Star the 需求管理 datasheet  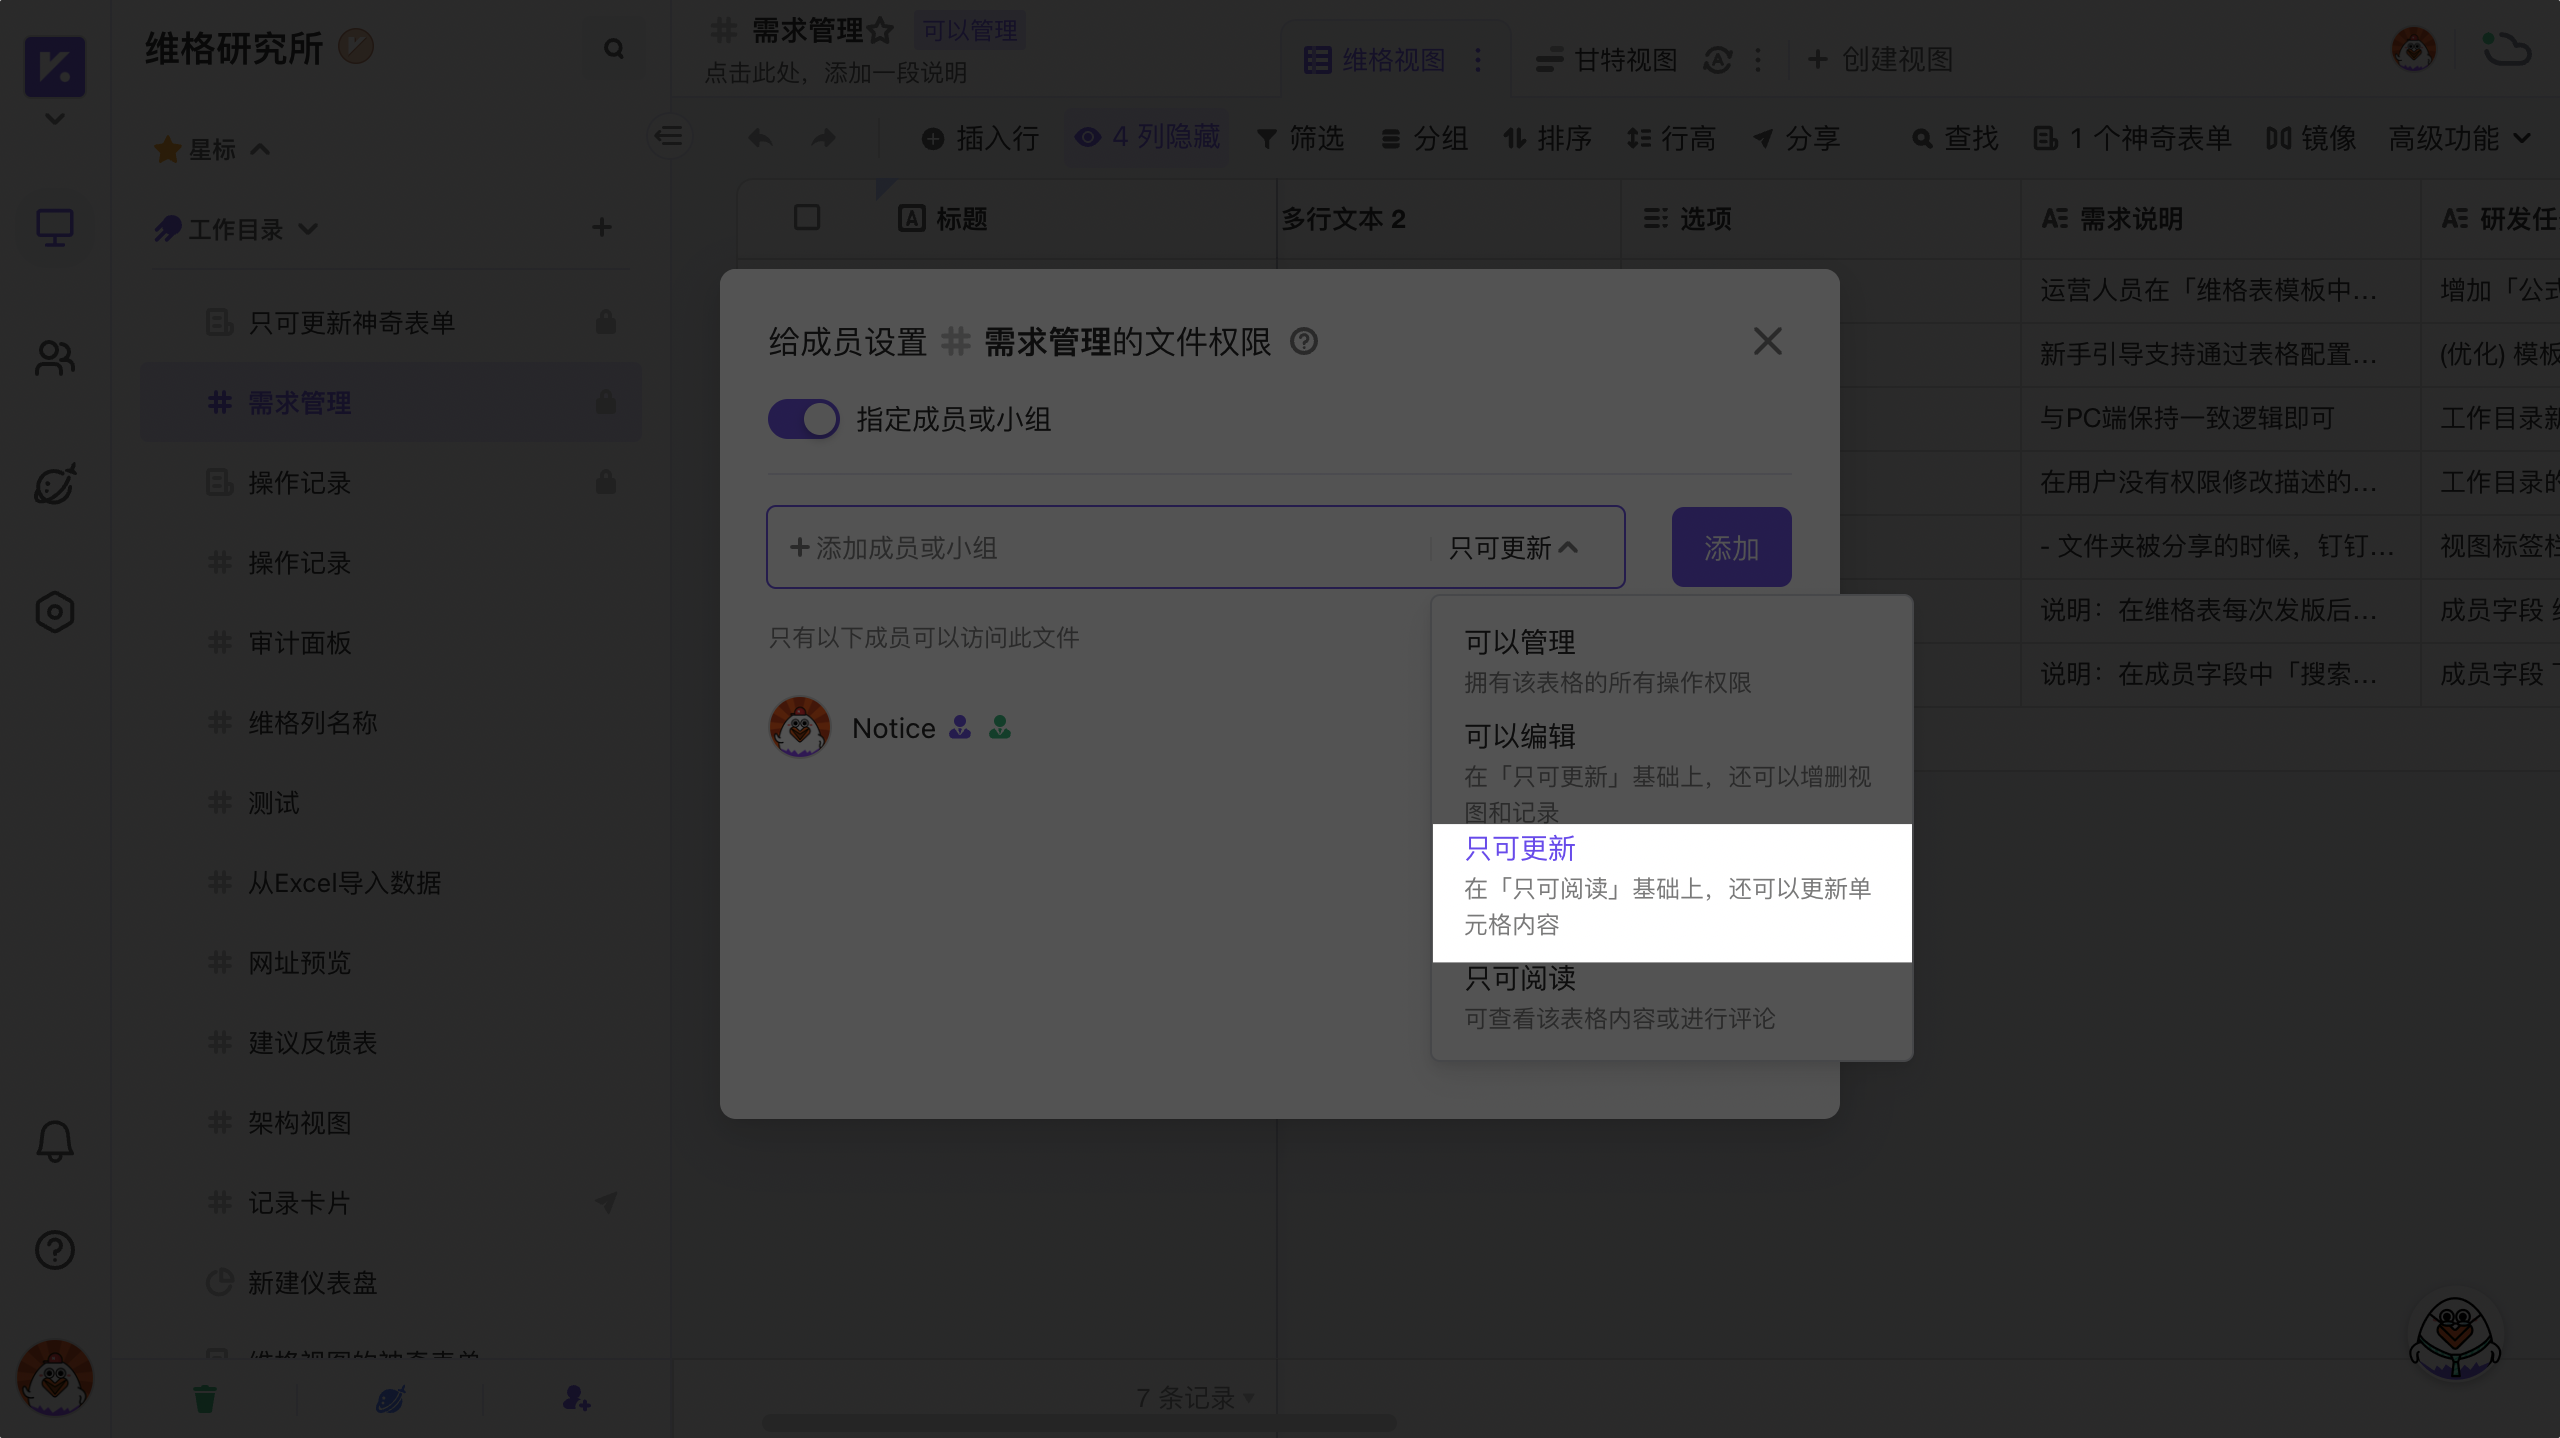pos(880,30)
